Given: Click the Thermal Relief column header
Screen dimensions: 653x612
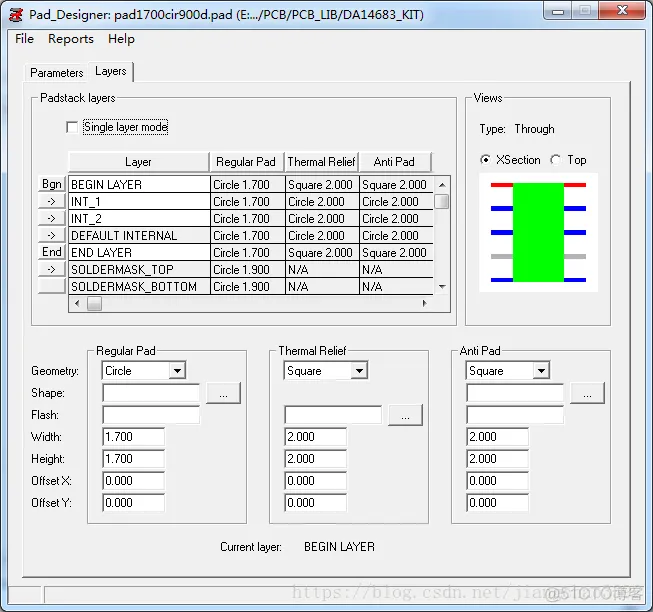Looking at the screenshot, I should (321, 162).
